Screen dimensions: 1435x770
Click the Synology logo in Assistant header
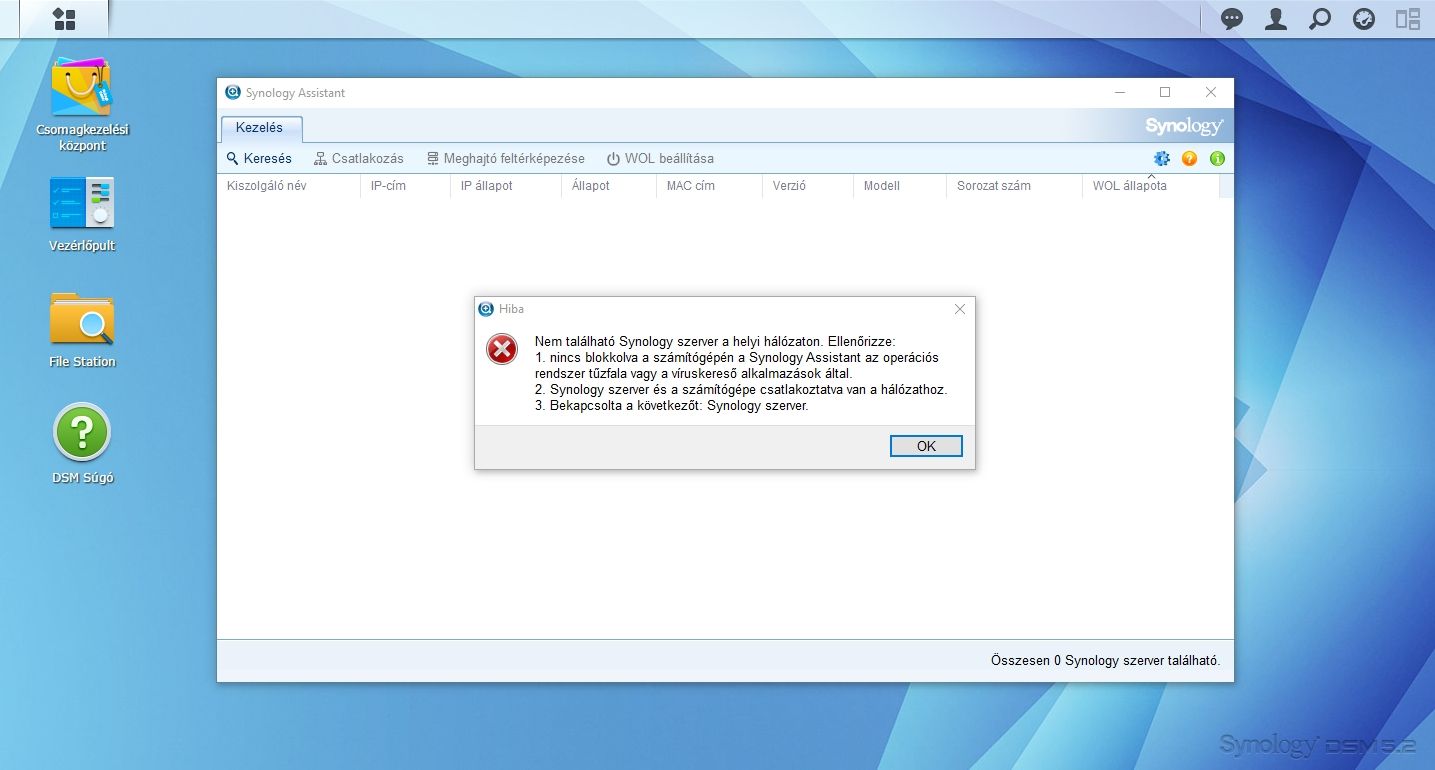(1184, 127)
